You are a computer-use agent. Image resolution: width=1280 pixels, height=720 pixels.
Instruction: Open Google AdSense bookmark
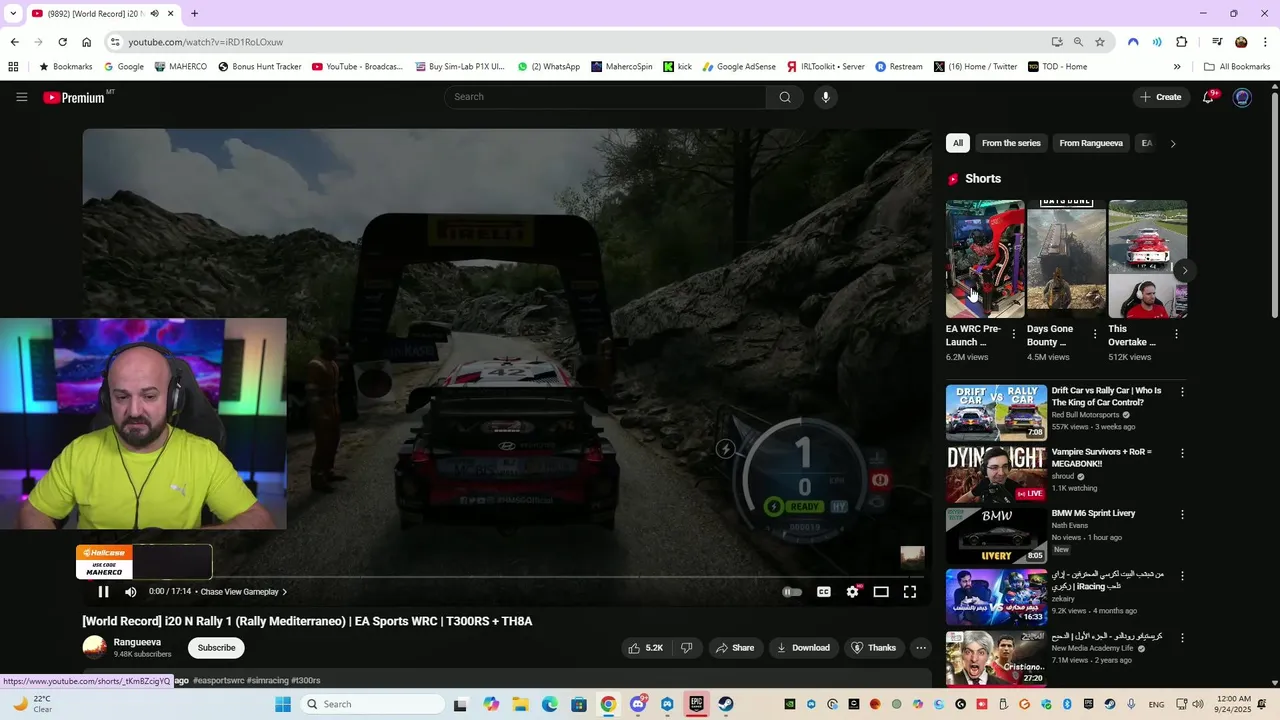738,67
